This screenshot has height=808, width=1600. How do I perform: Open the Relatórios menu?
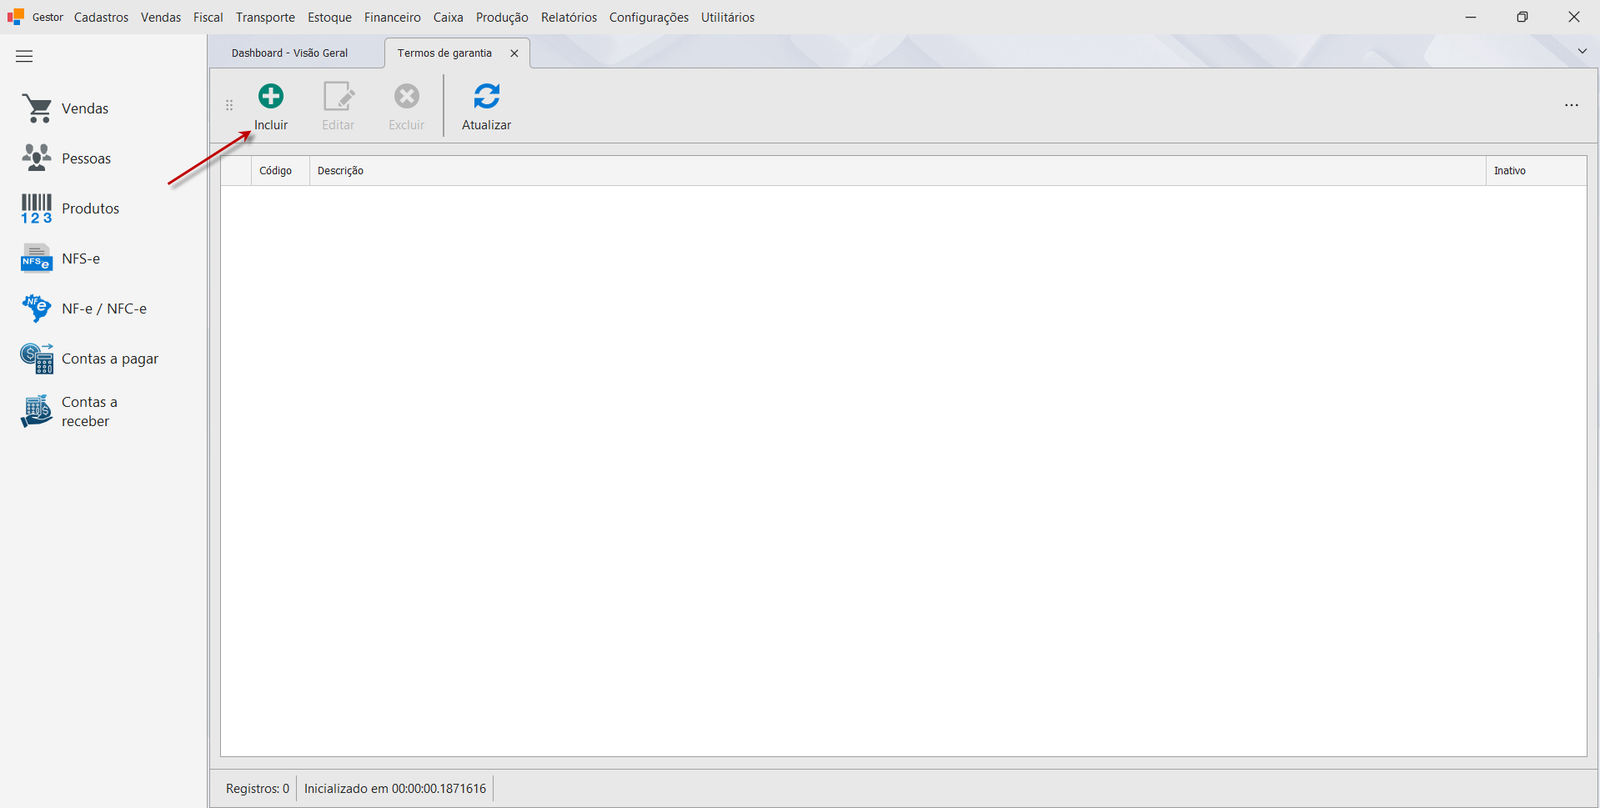(x=569, y=17)
